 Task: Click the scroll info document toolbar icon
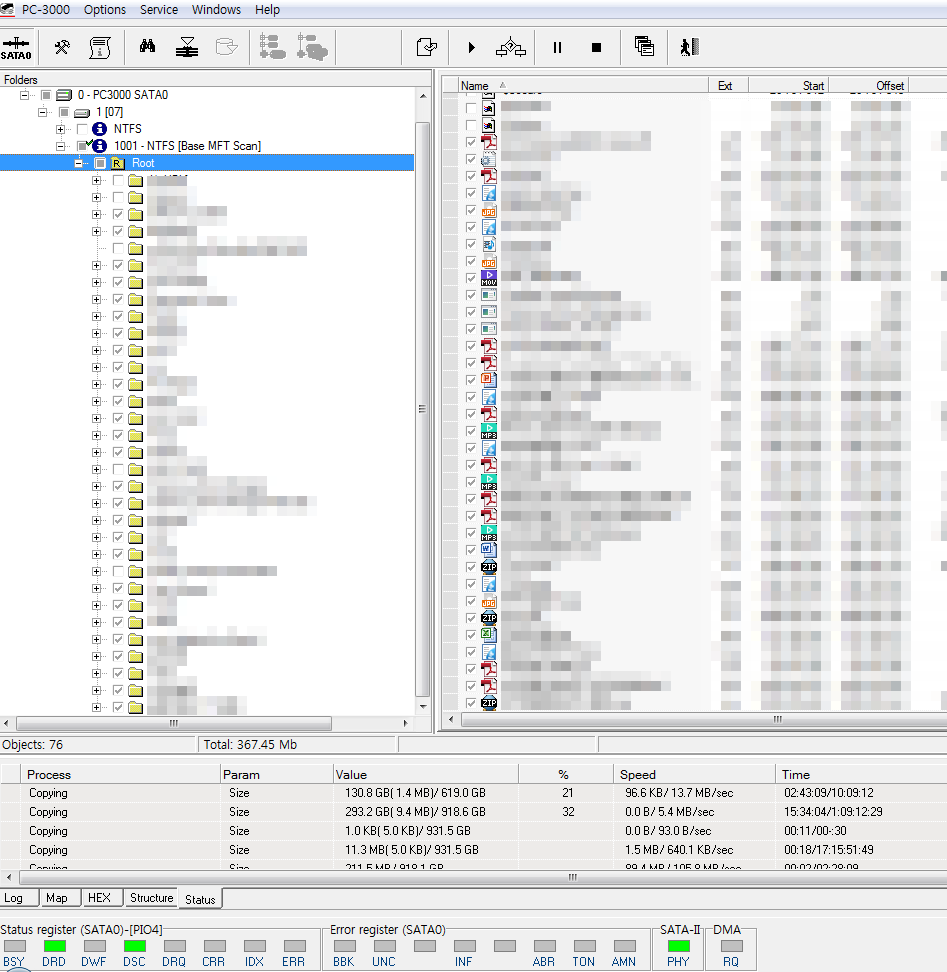click(x=99, y=47)
